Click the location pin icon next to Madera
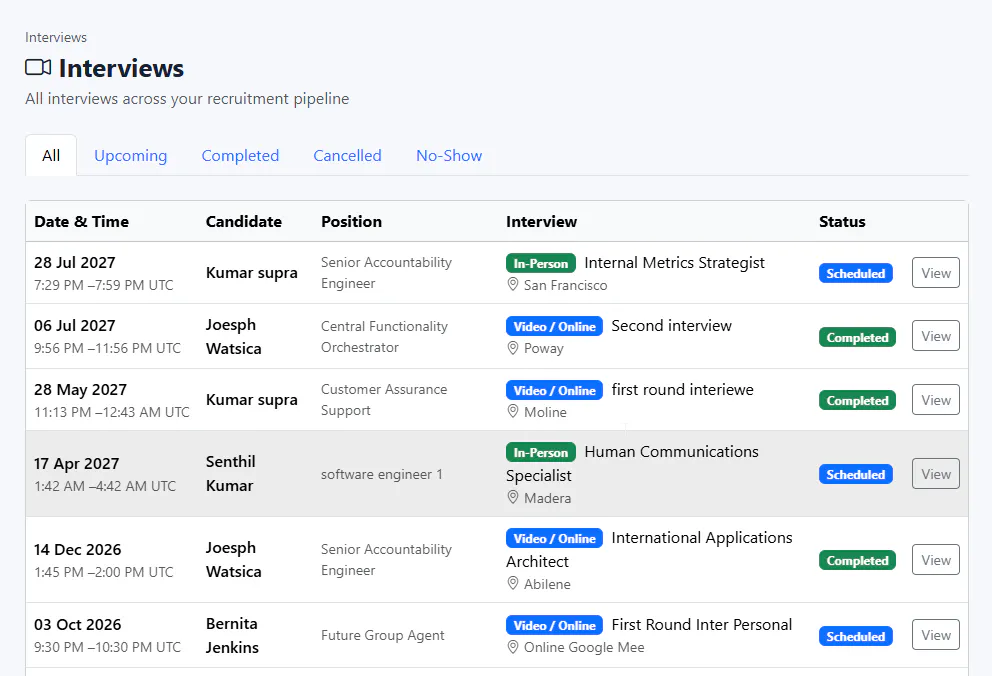992x676 pixels. click(x=513, y=498)
